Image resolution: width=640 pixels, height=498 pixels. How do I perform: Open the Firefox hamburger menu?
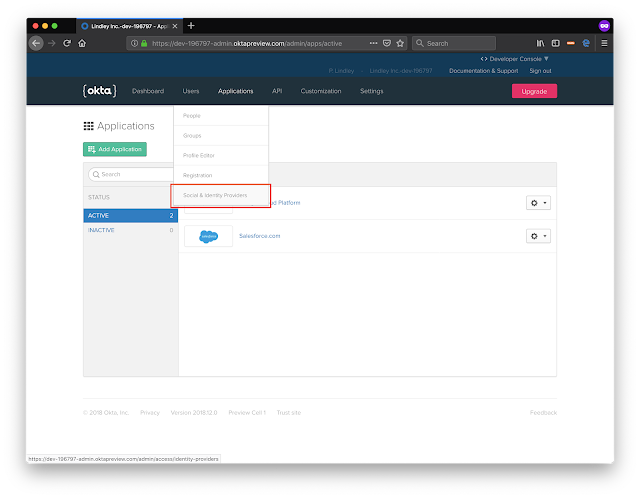pyautogui.click(x=604, y=43)
